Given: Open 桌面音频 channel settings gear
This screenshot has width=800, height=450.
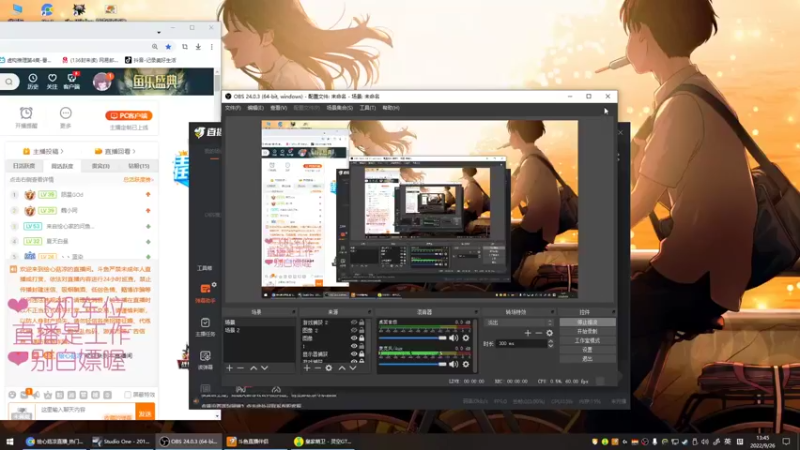Looking at the screenshot, I should click(465, 338).
